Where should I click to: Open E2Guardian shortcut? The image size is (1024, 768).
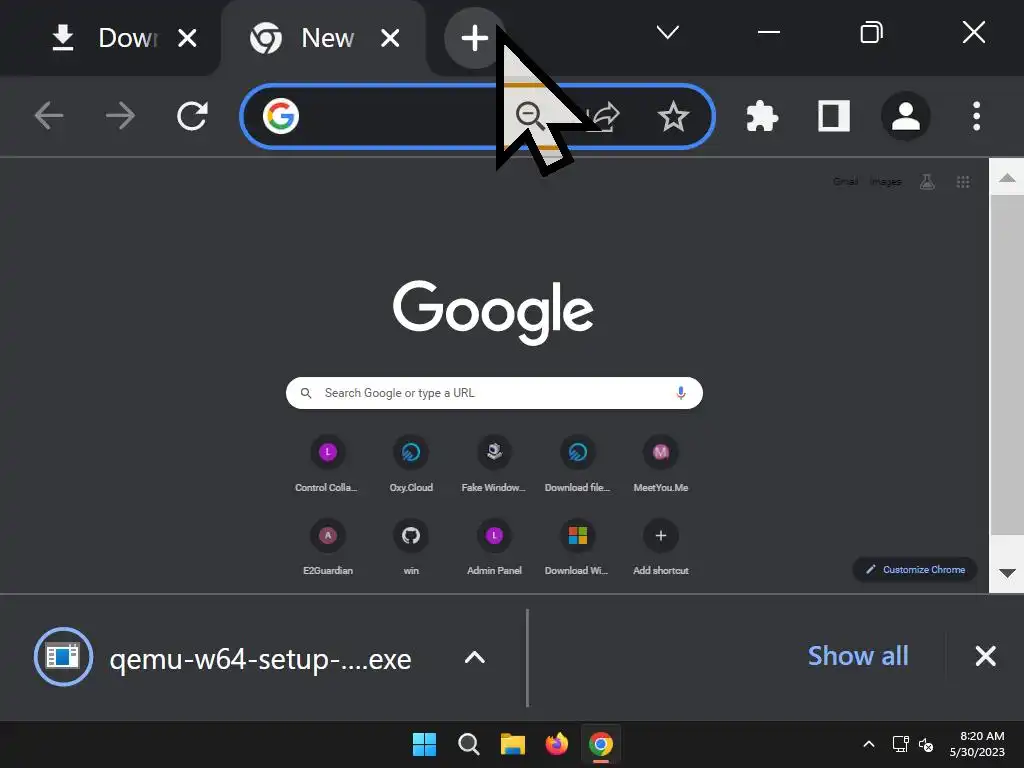[x=327, y=547]
